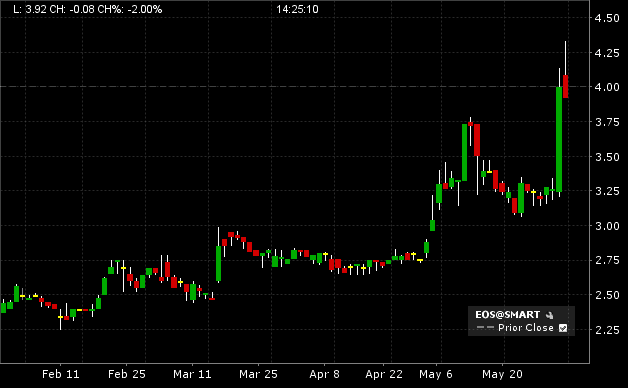
Task: Select the 3.50 price axis label
Action: (607, 157)
